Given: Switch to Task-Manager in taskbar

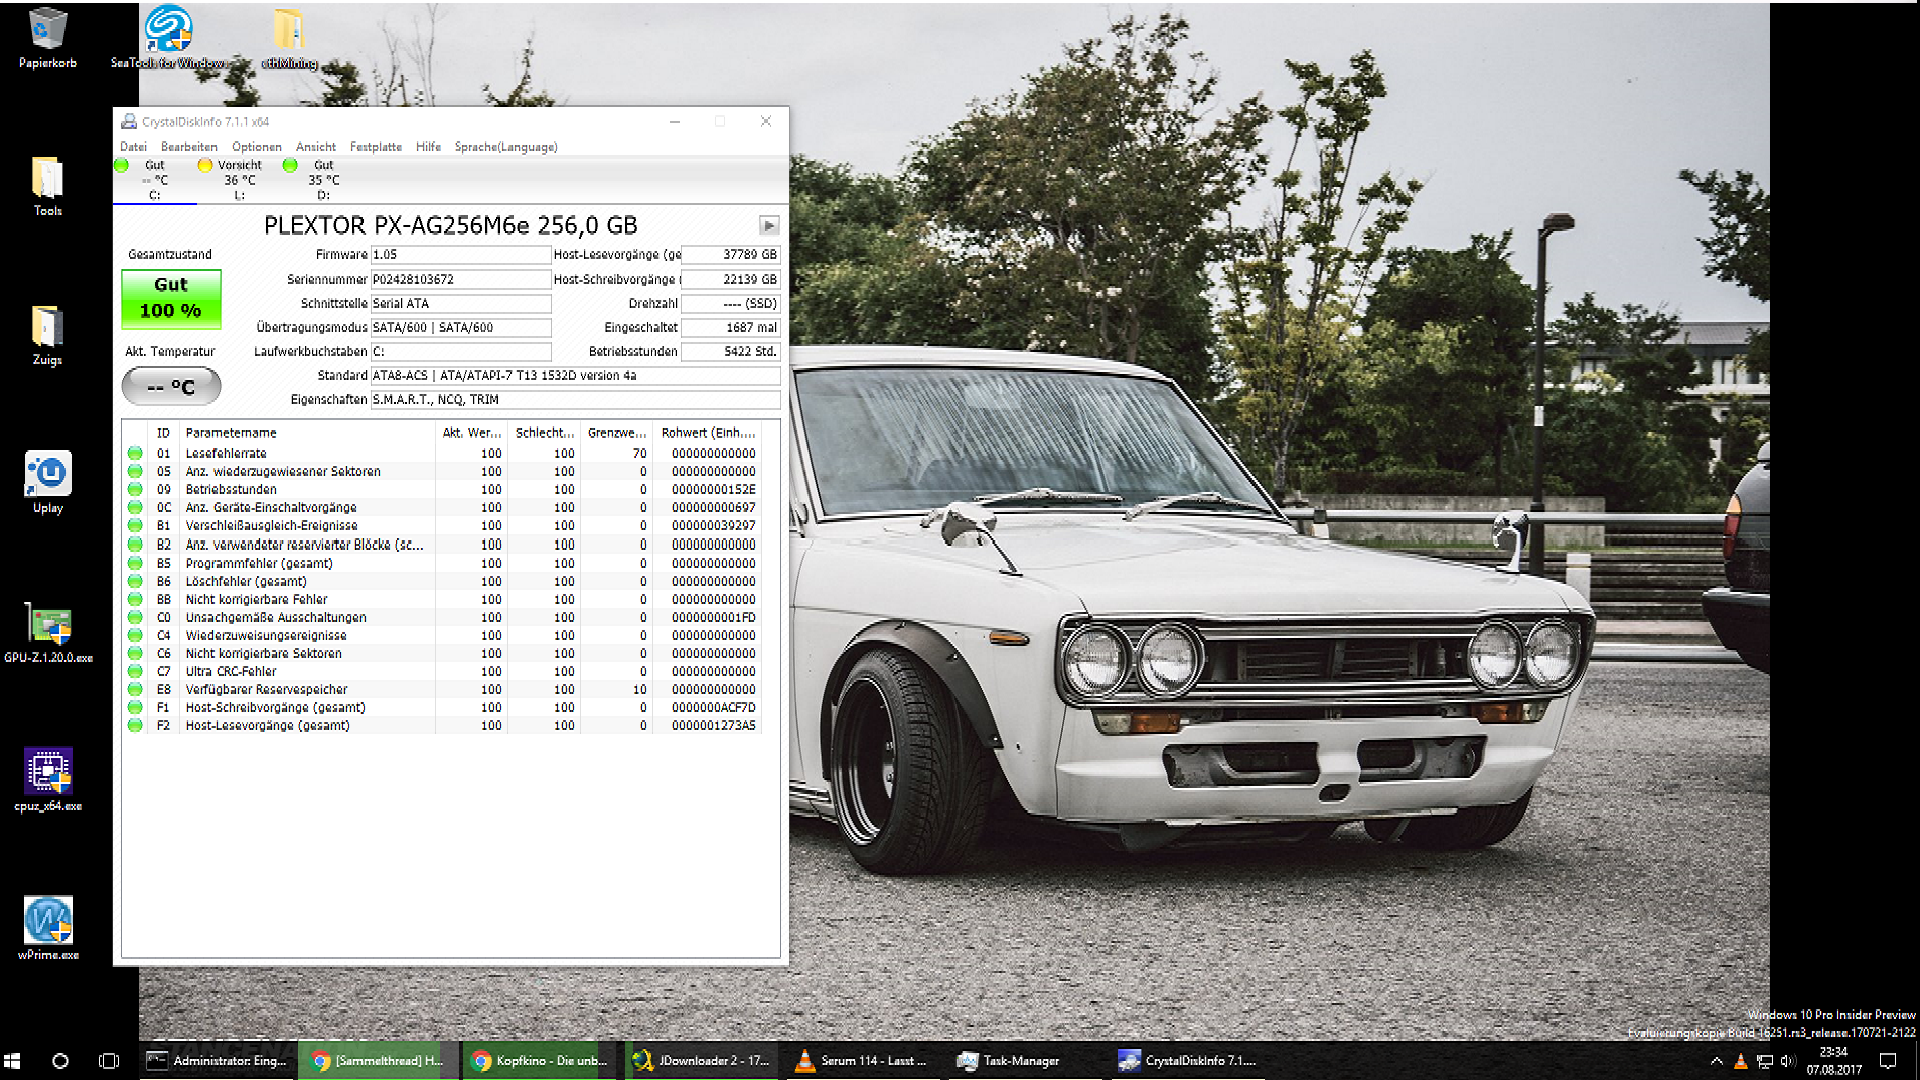Looking at the screenshot, I should pos(1010,1061).
